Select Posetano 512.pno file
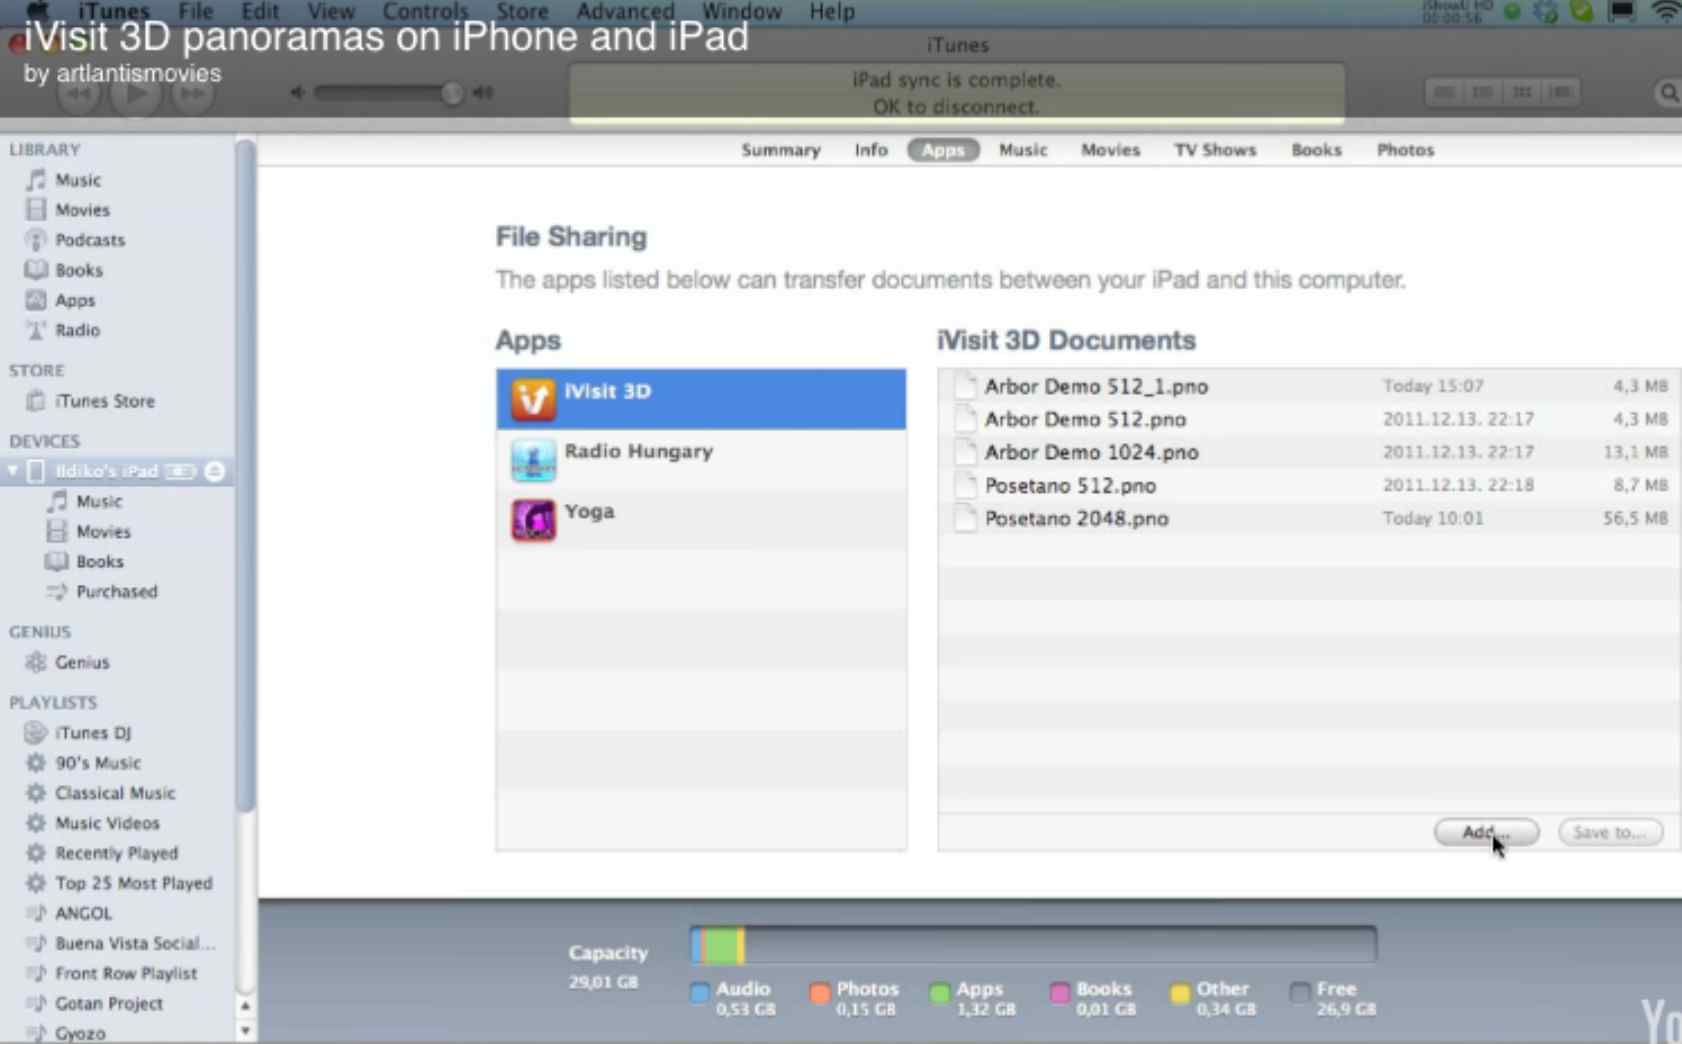Screen dimensions: 1682x1044 pyautogui.click(x=1309, y=485)
